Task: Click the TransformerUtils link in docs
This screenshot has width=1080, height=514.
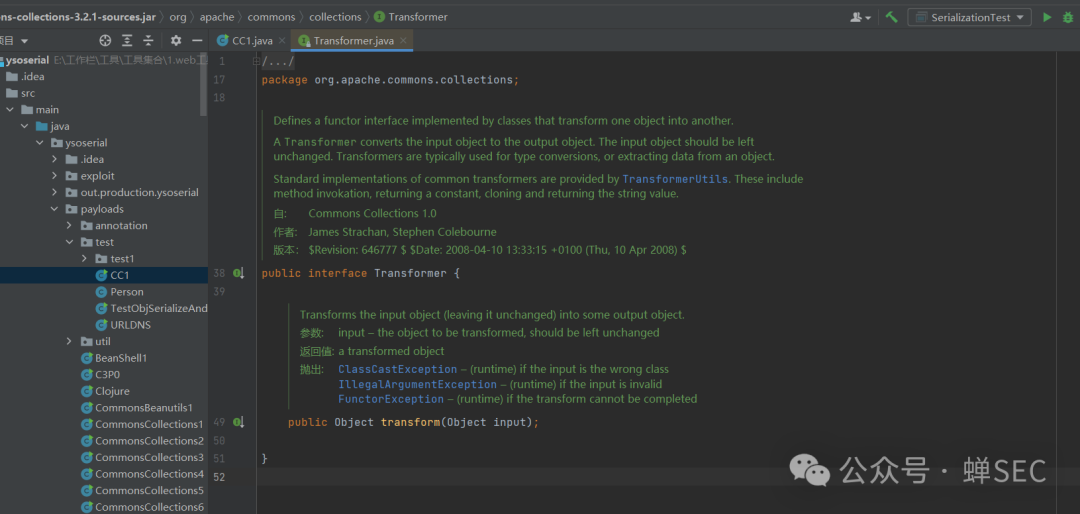Action: [x=675, y=179]
